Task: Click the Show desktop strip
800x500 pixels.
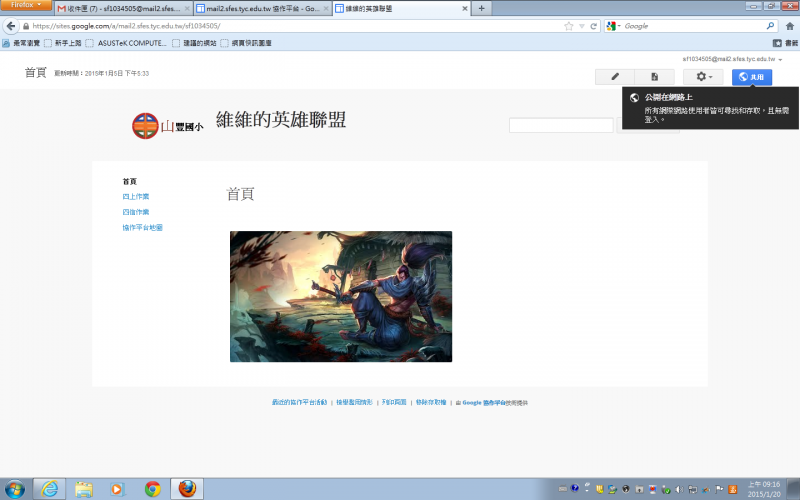Action: tap(794, 489)
